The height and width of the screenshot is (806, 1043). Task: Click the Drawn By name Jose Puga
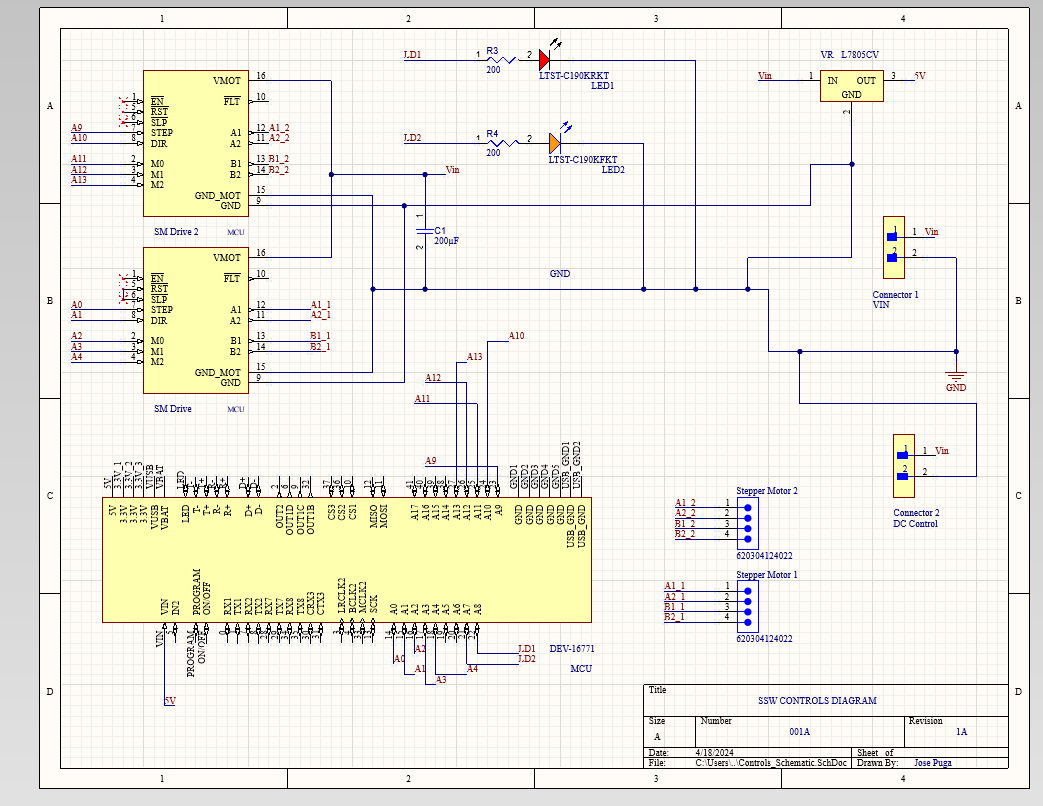pyautogui.click(x=933, y=763)
